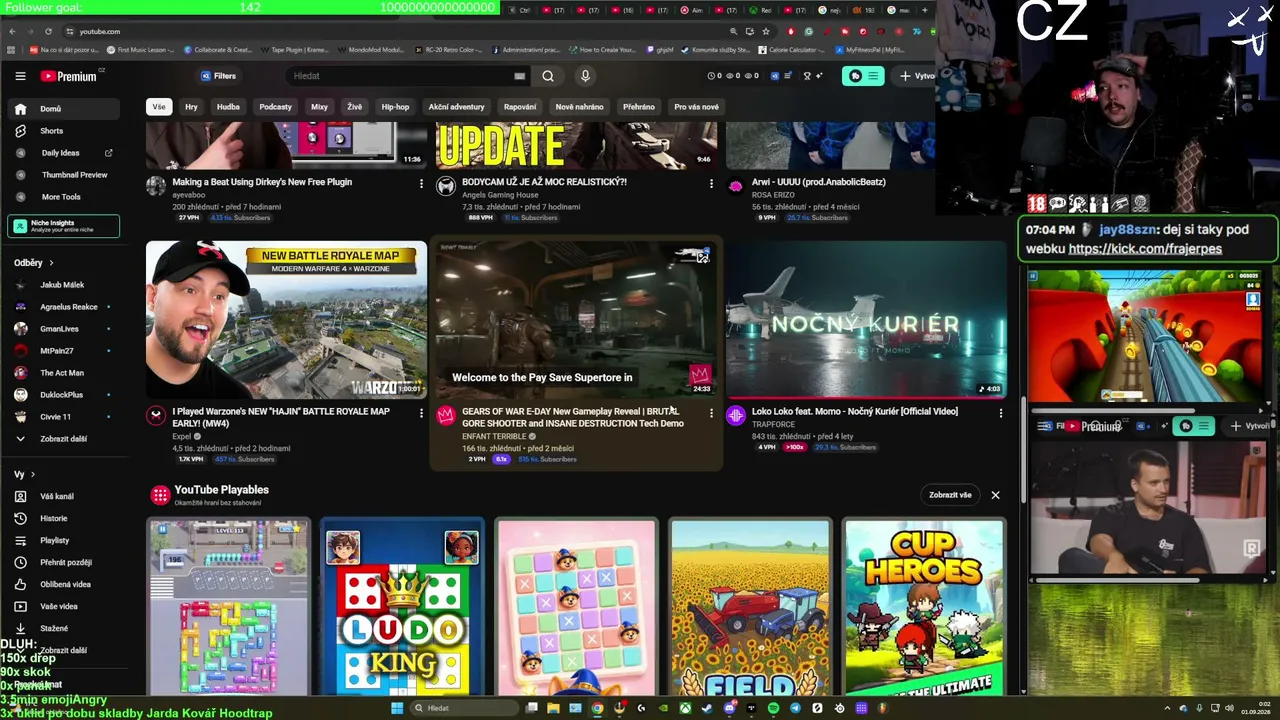The width and height of the screenshot is (1280, 720).
Task: Open the Expel channel link
Action: pos(182,437)
